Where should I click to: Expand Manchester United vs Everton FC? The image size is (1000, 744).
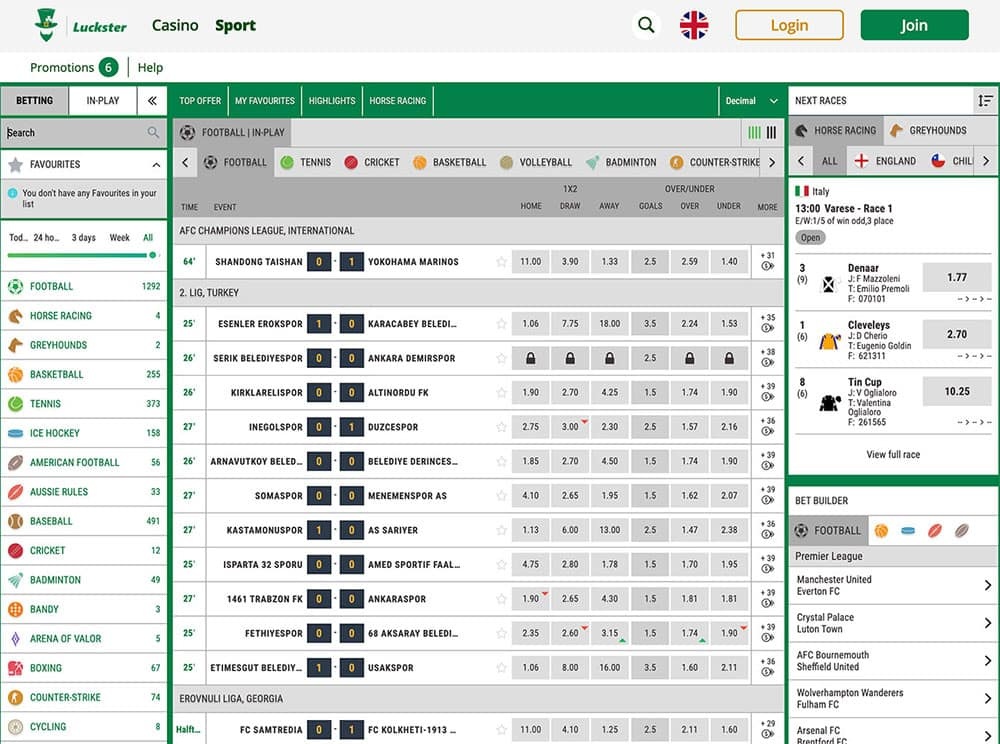[893, 585]
